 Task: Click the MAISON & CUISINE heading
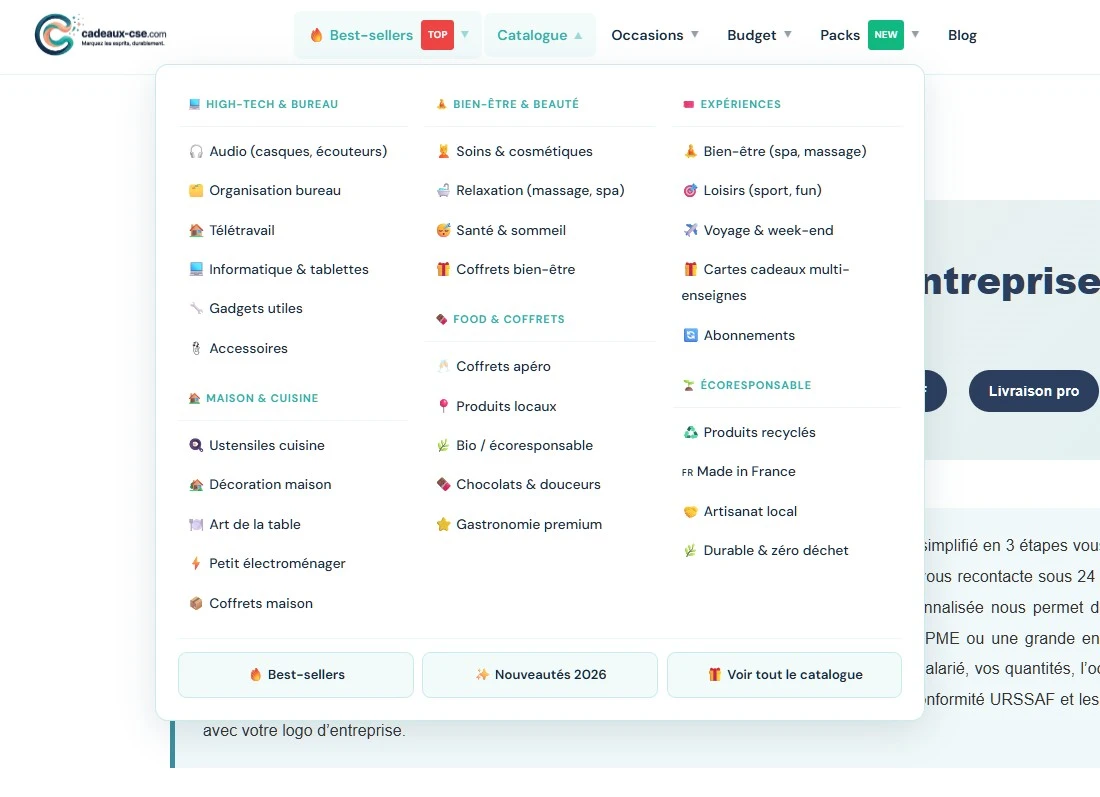tap(262, 398)
